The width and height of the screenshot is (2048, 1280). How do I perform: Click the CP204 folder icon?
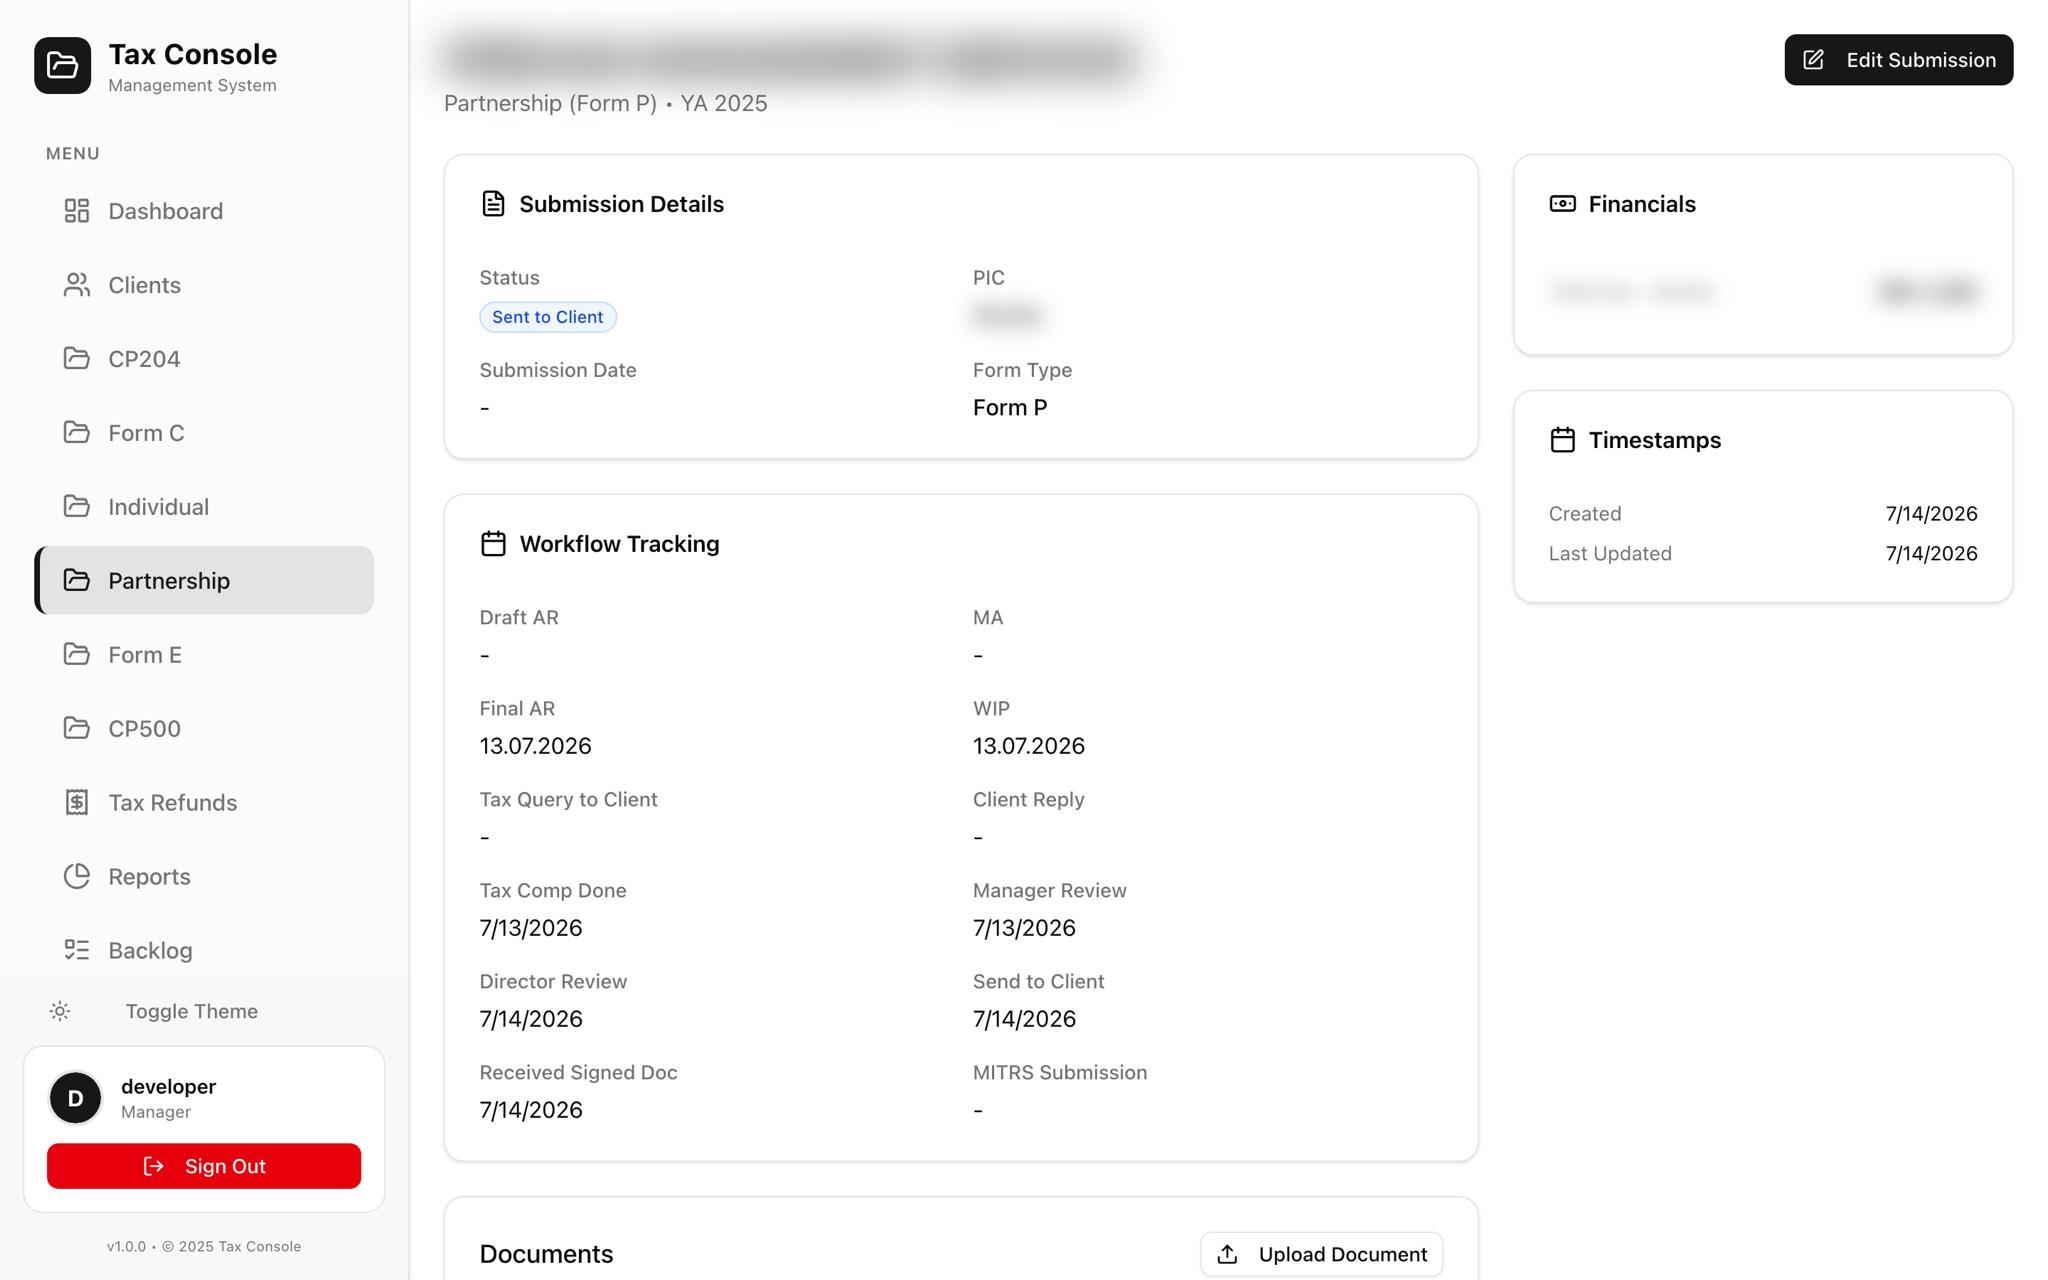[77, 358]
